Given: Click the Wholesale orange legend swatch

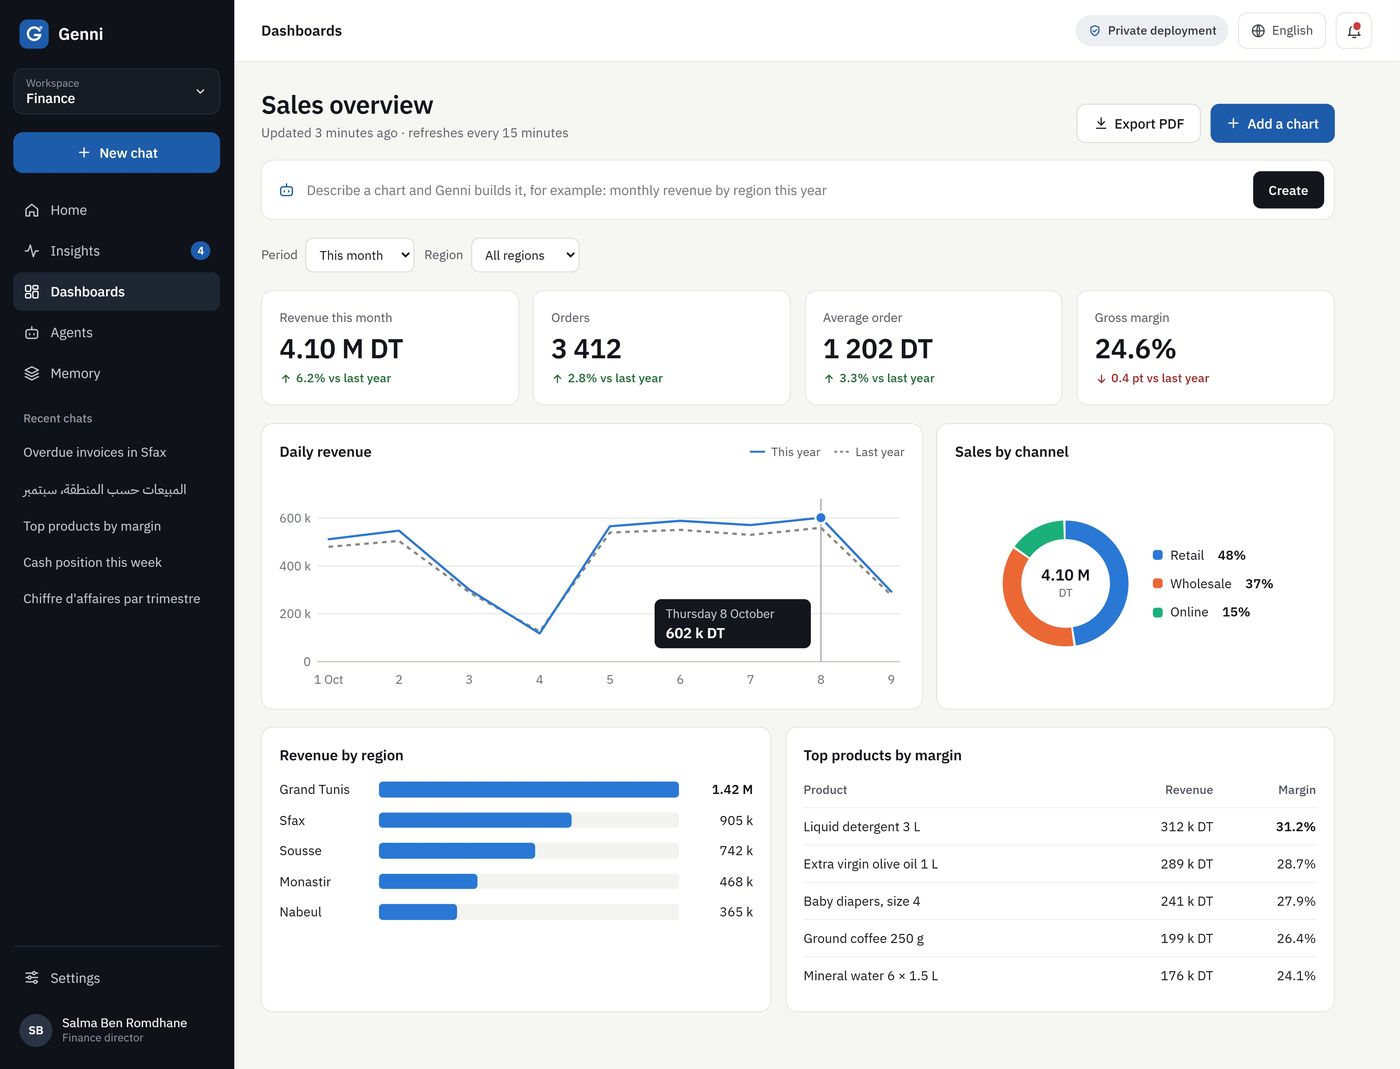Looking at the screenshot, I should tap(1158, 584).
